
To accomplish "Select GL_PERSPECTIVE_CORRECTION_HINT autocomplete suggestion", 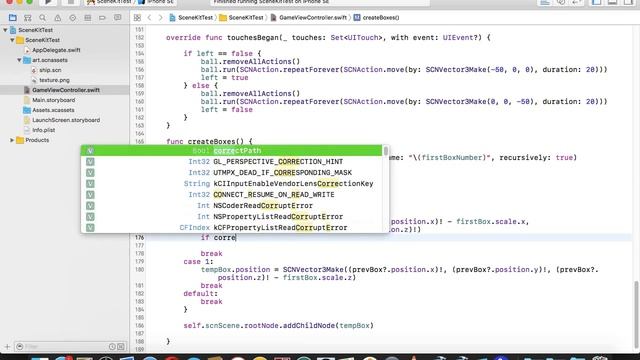I will coord(231,162).
